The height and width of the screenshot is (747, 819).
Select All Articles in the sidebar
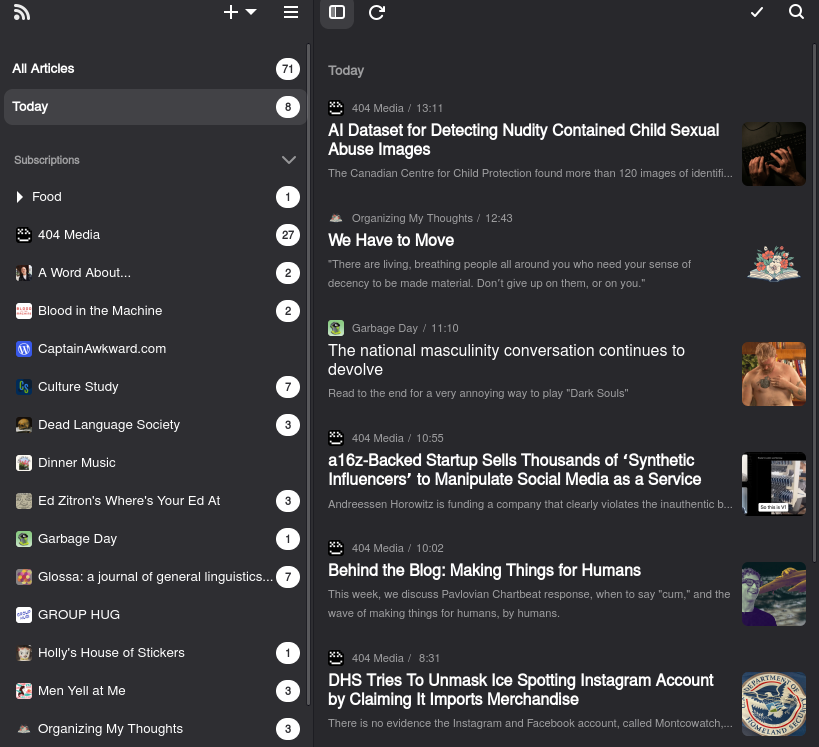click(43, 69)
